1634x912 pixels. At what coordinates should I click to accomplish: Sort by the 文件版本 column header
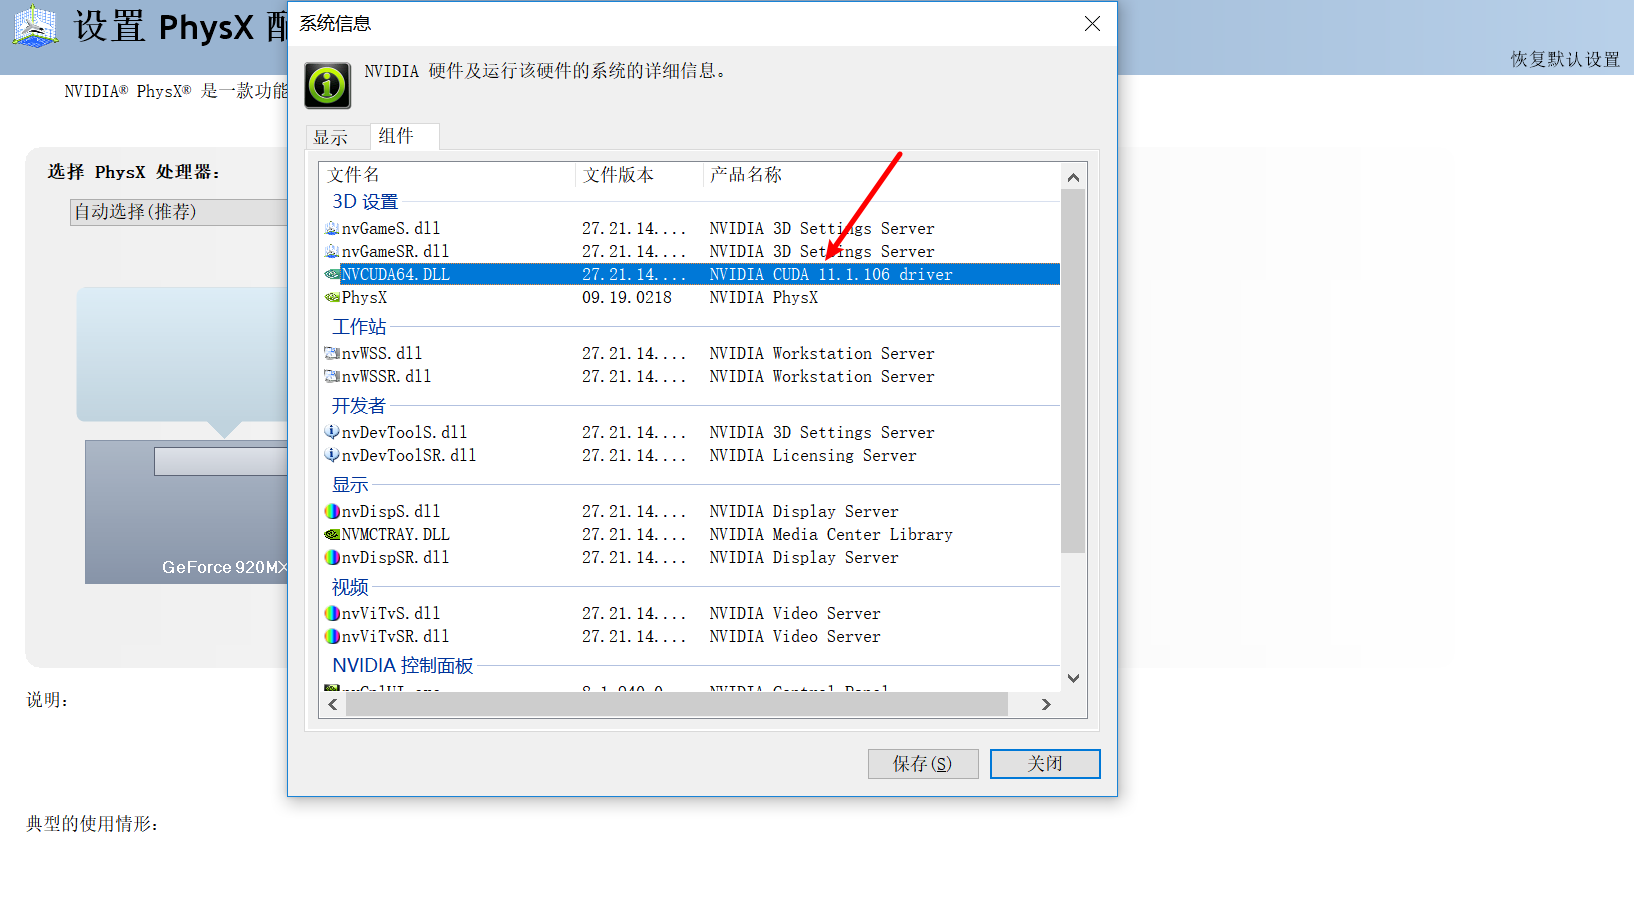tap(639, 175)
